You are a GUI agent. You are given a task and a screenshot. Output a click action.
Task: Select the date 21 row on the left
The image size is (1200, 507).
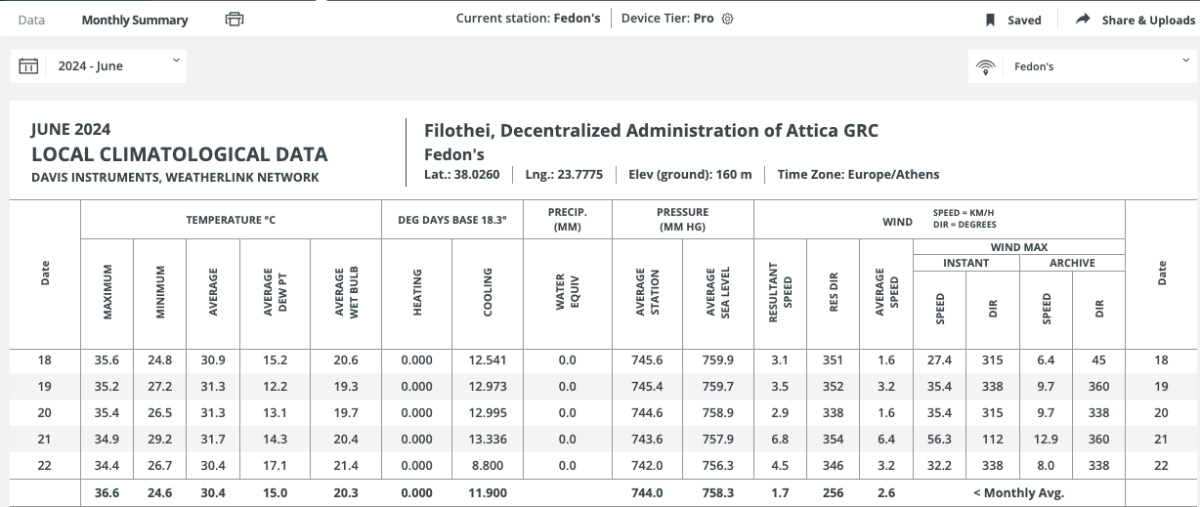[x=44, y=438]
